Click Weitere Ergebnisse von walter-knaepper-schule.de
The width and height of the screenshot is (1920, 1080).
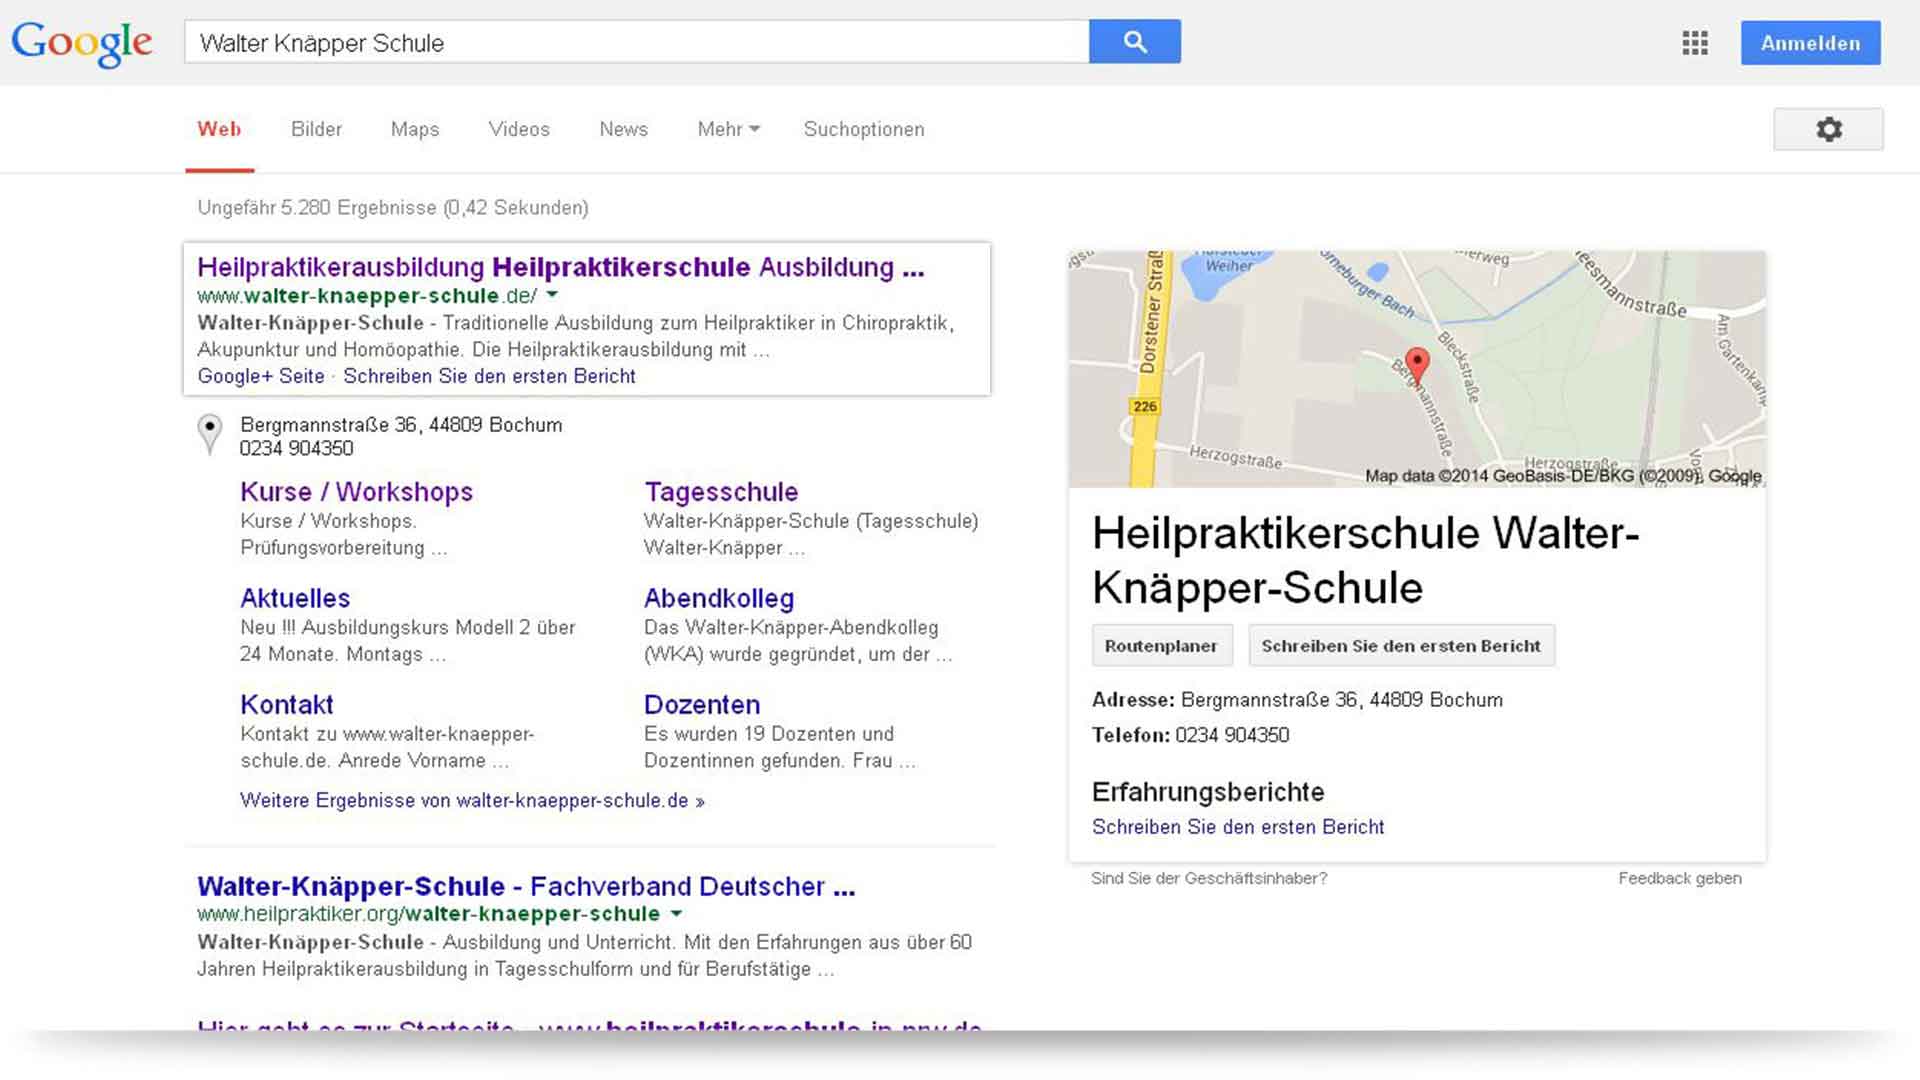(x=472, y=800)
